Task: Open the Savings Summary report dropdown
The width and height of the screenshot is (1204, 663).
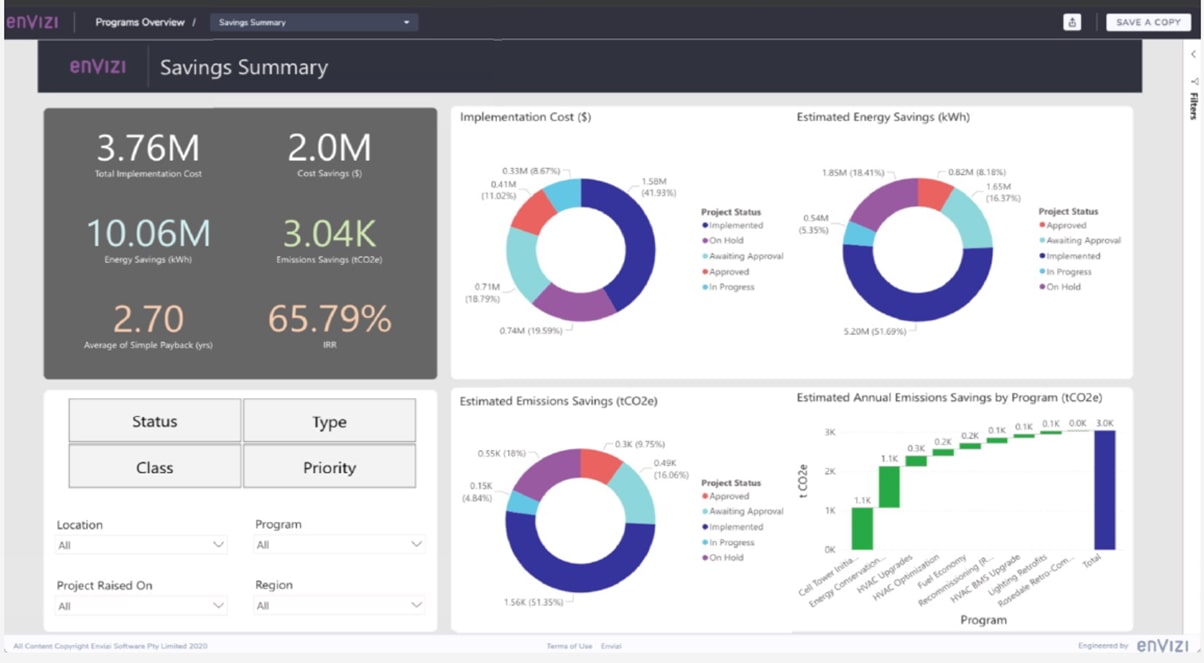Action: click(x=313, y=22)
